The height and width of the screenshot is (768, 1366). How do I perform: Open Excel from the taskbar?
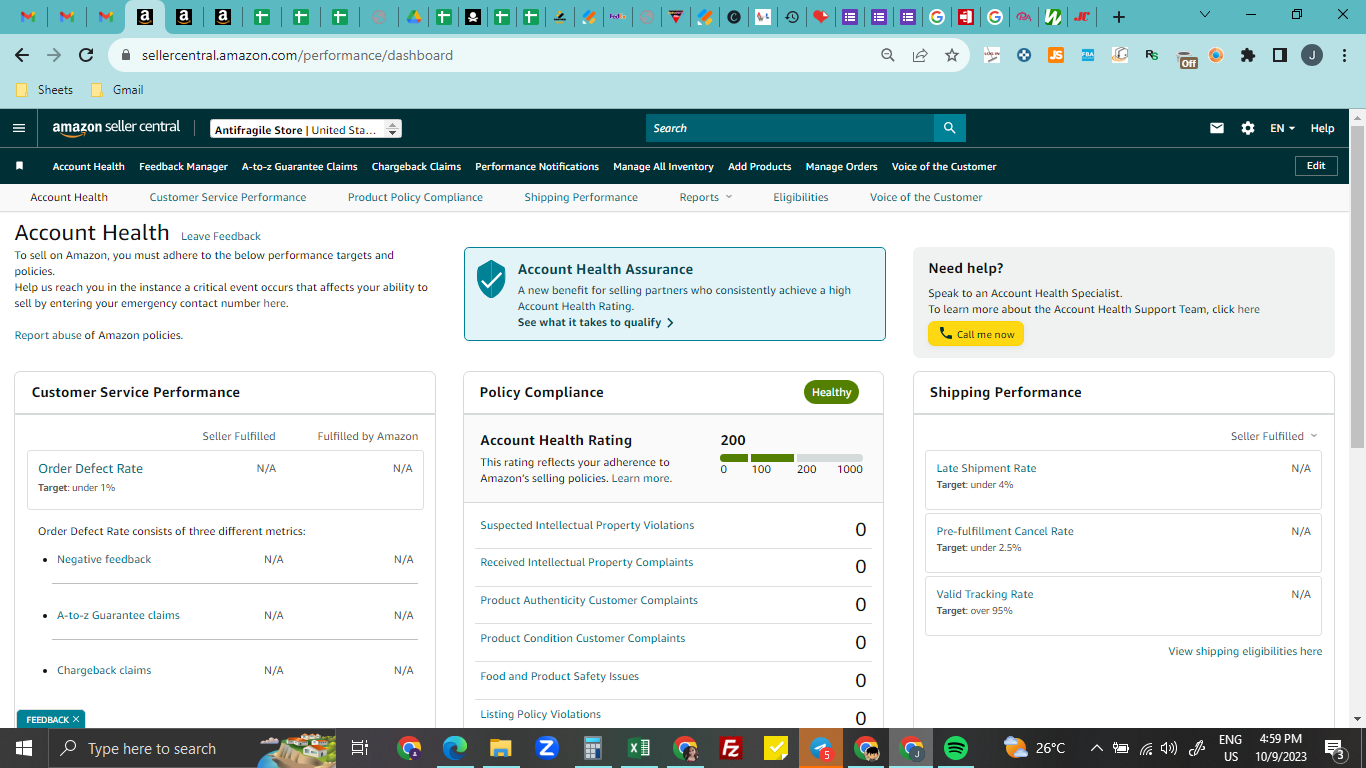tap(639, 748)
